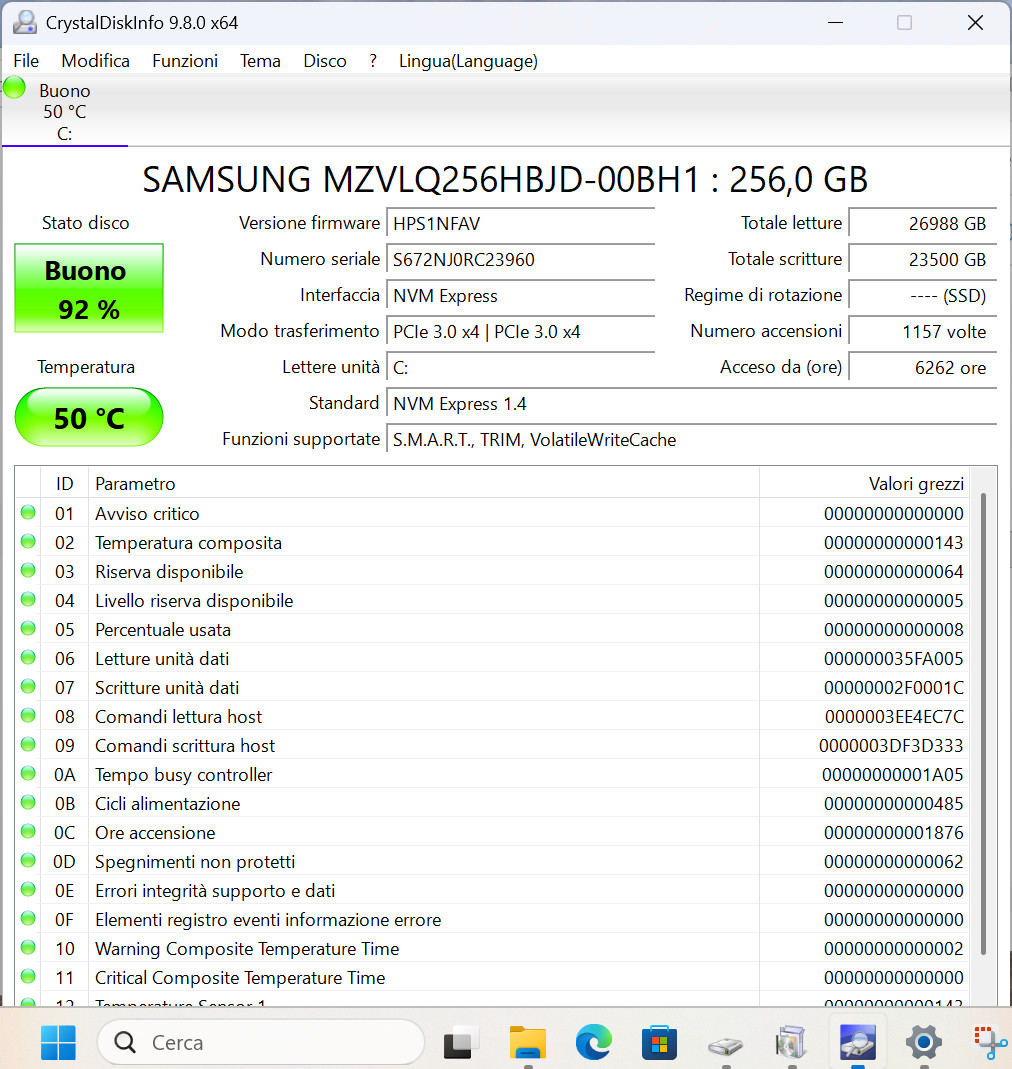1012x1069 pixels.
Task: Click the green status dot for Percentuale usata
Action: pyautogui.click(x=28, y=628)
